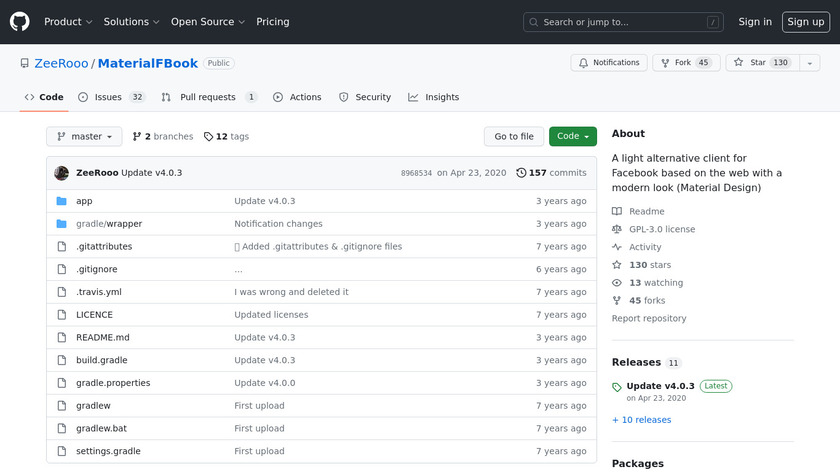
Task: Open the gradlew file
Action: [93, 406]
